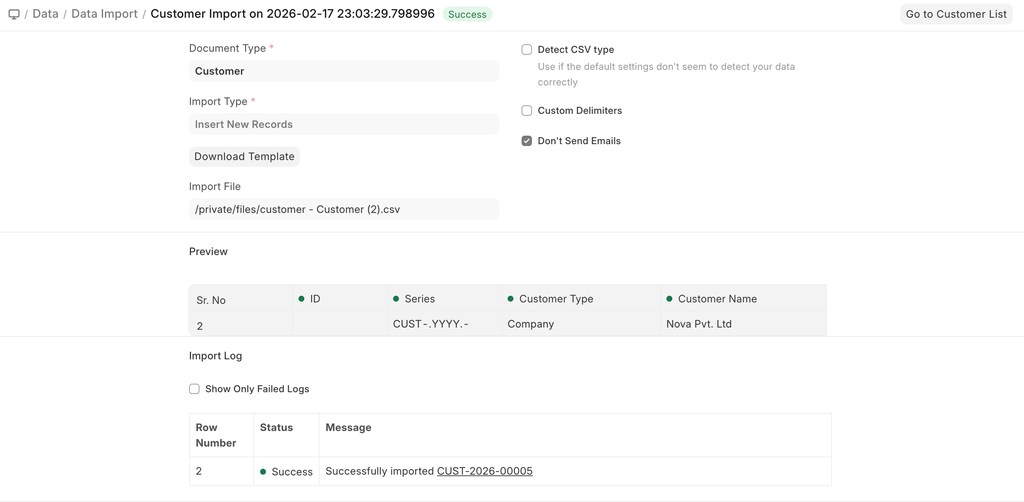The width and height of the screenshot is (1024, 502).
Task: Click the Import File path field
Action: pos(343,210)
